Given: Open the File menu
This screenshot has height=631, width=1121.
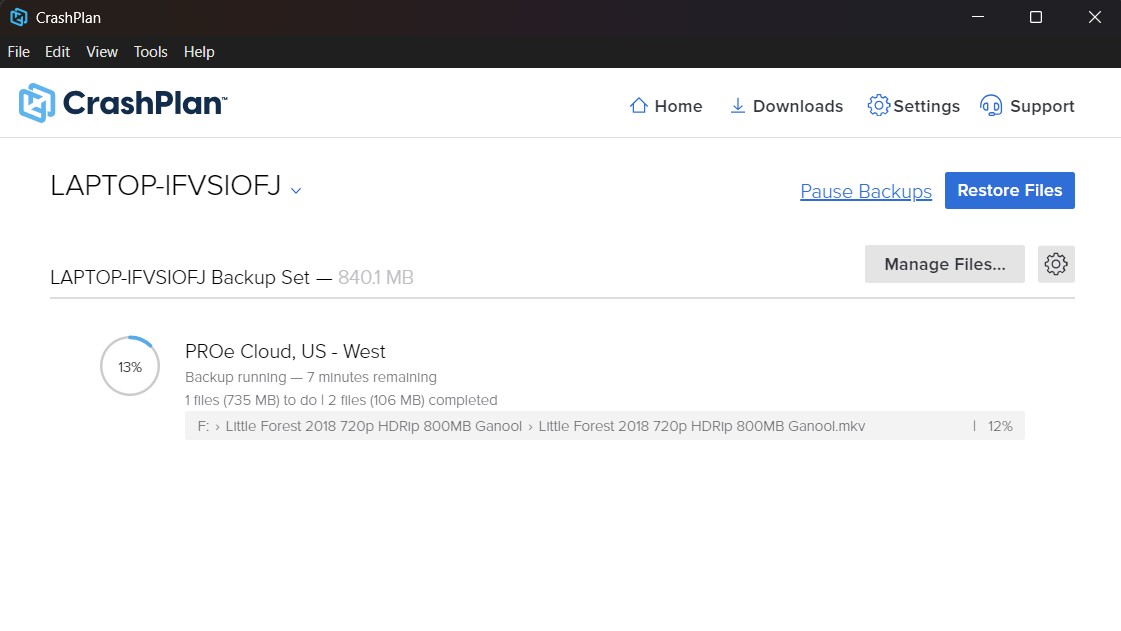Looking at the screenshot, I should point(18,52).
